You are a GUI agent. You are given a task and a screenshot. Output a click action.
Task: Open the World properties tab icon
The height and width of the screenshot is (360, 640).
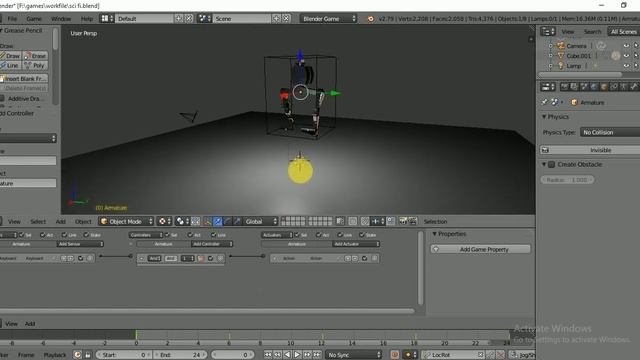594,87
